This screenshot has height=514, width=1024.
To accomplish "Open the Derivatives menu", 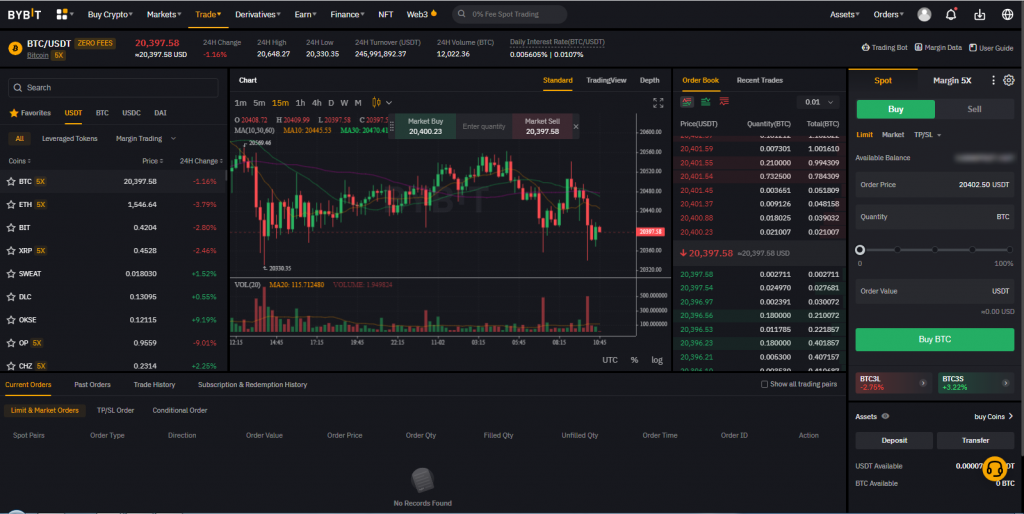I will (x=257, y=14).
